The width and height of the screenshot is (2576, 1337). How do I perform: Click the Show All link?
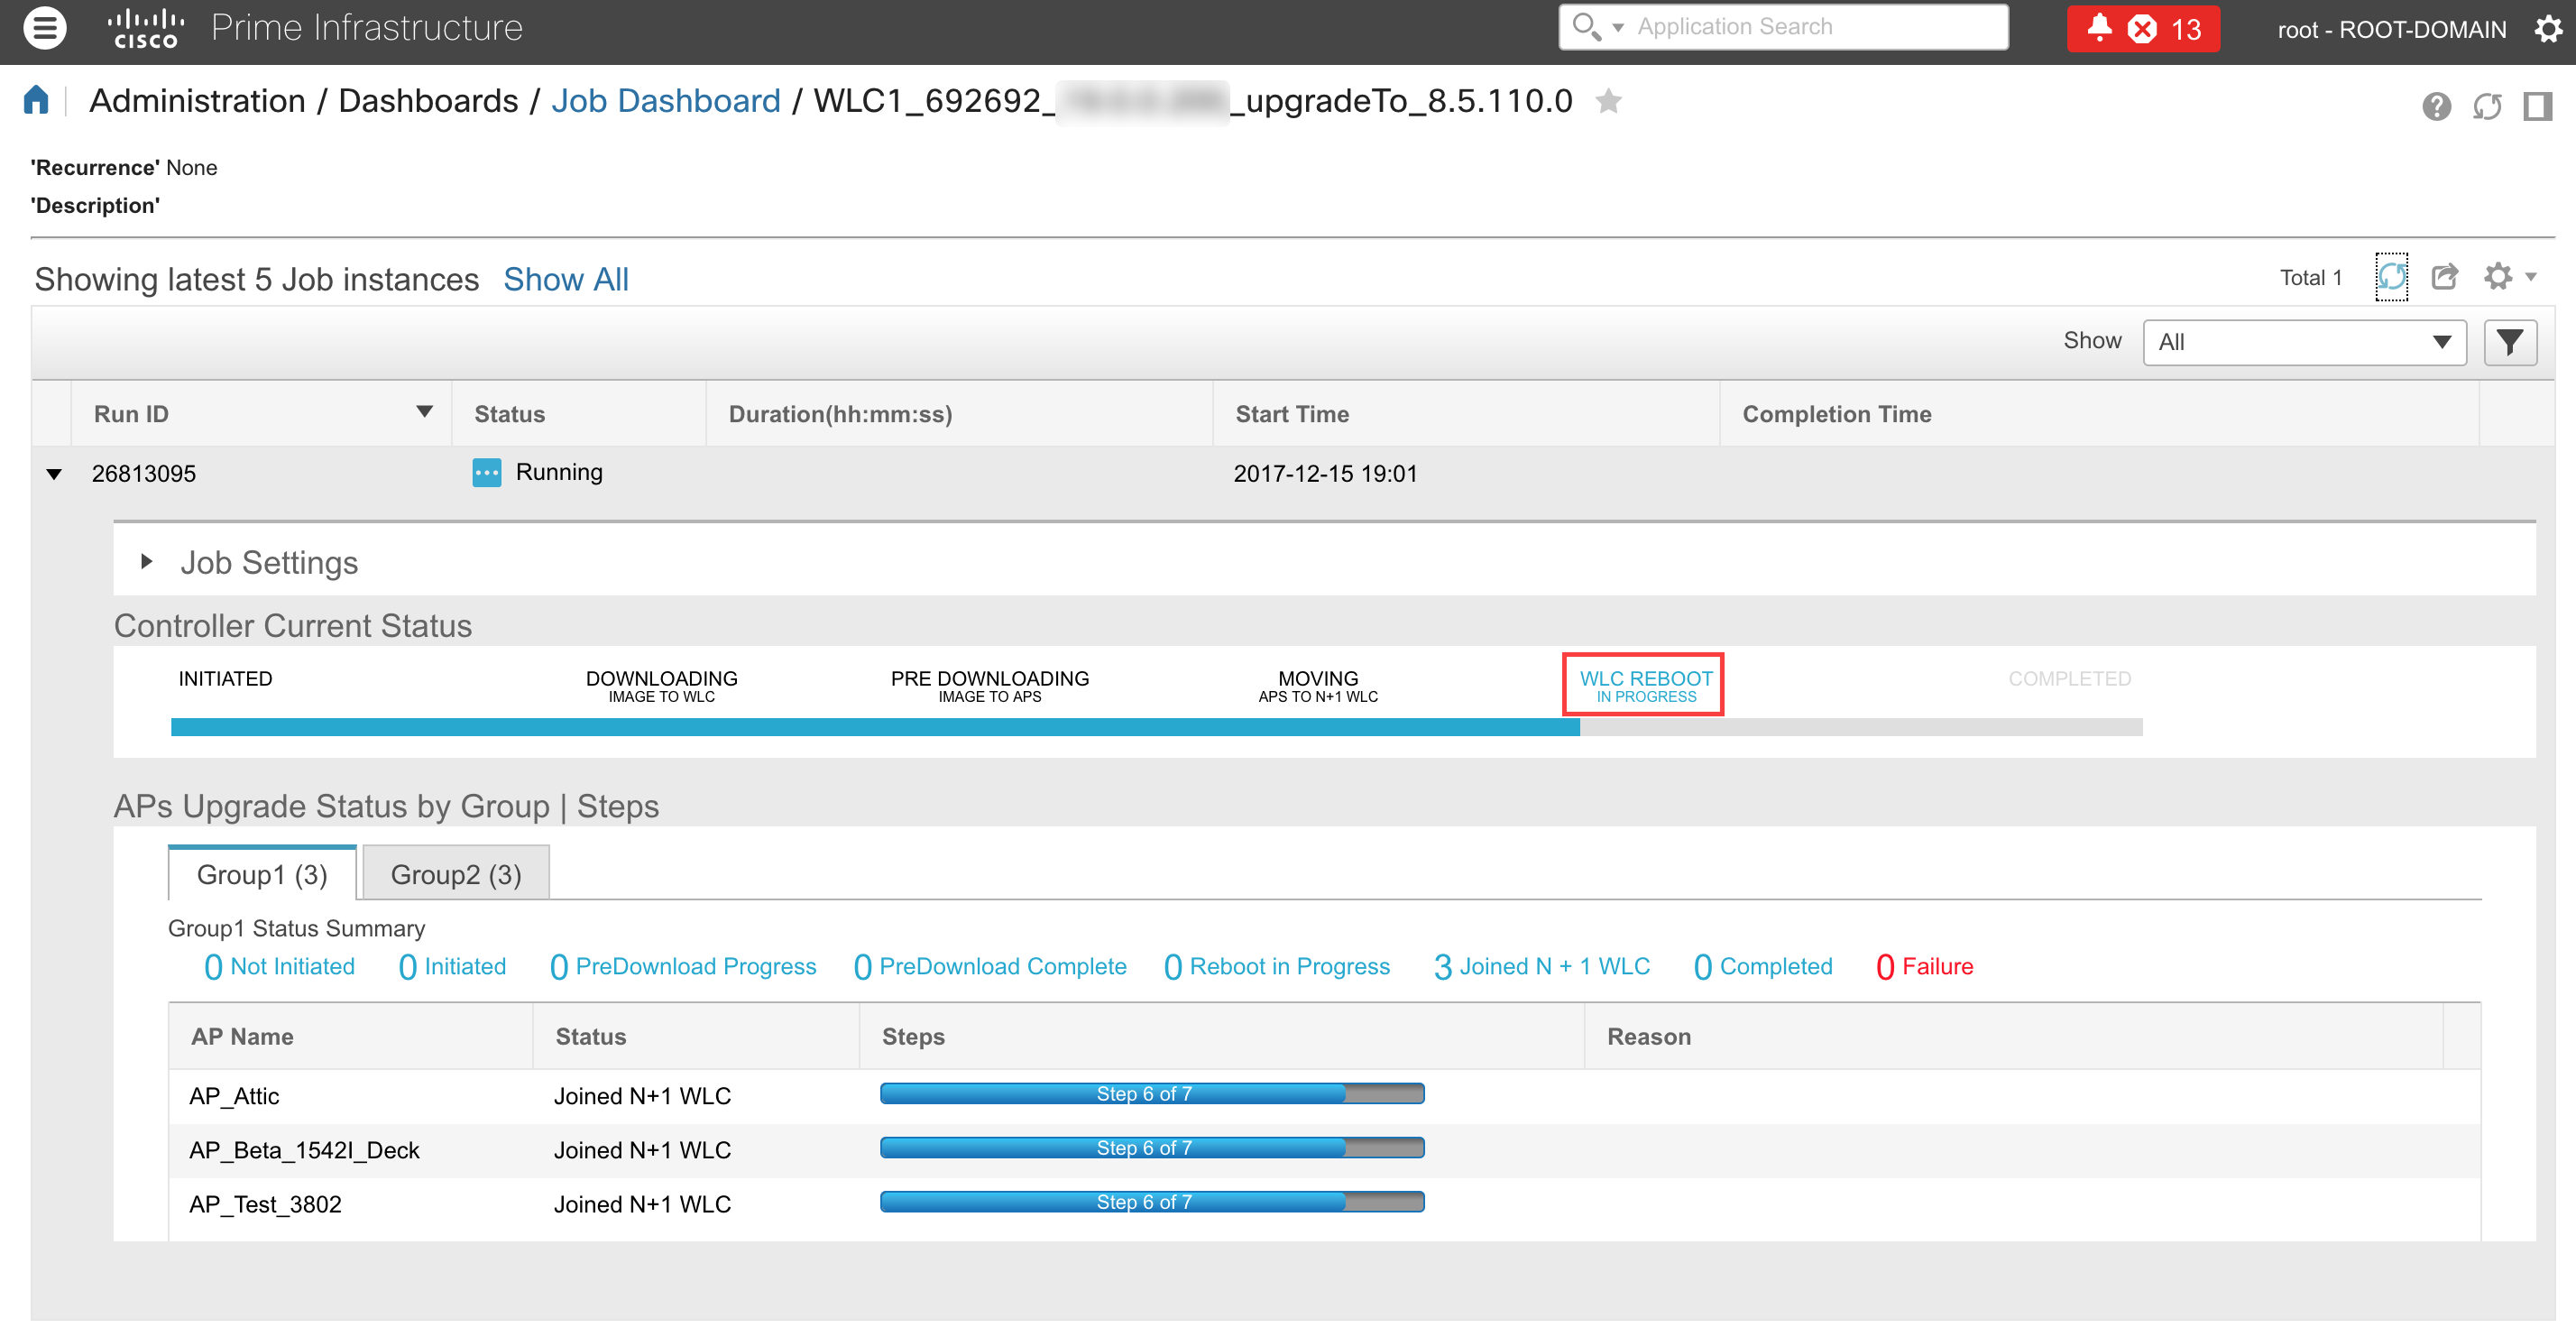click(565, 280)
